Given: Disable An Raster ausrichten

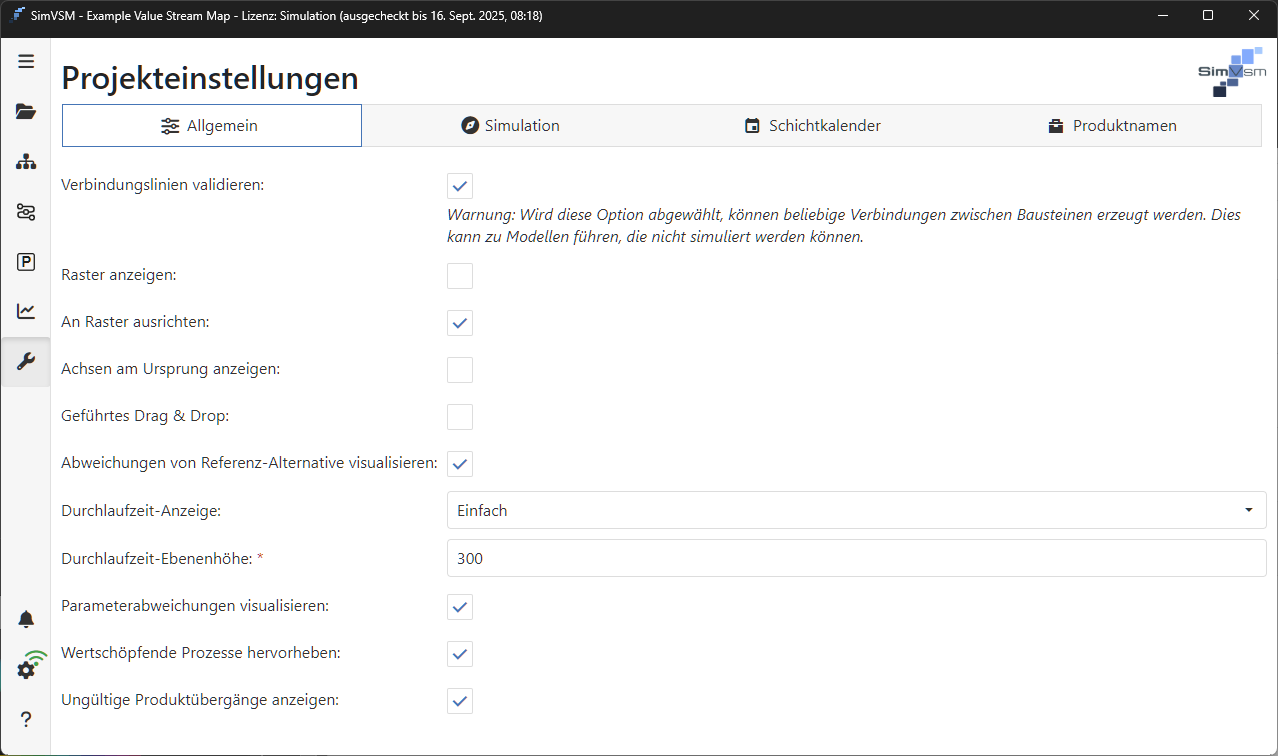Looking at the screenshot, I should click(x=459, y=322).
